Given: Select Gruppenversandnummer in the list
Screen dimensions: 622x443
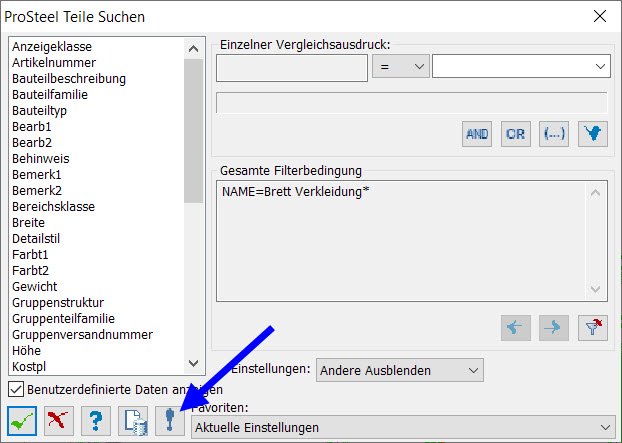Looking at the screenshot, I should point(82,334).
